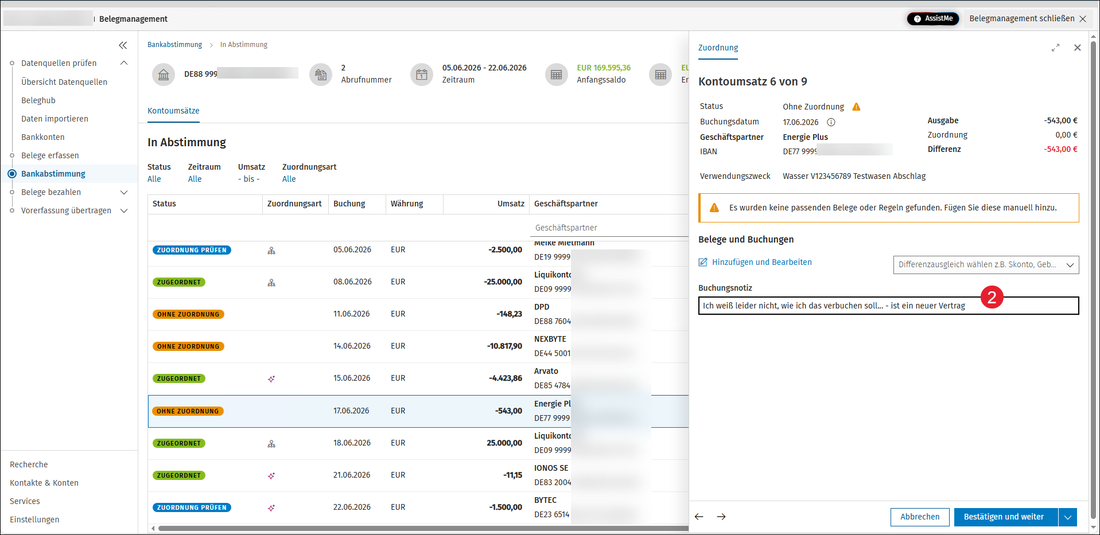Sort by the Umsatz column header
Viewport: 1100px width, 535px height.
click(x=511, y=204)
